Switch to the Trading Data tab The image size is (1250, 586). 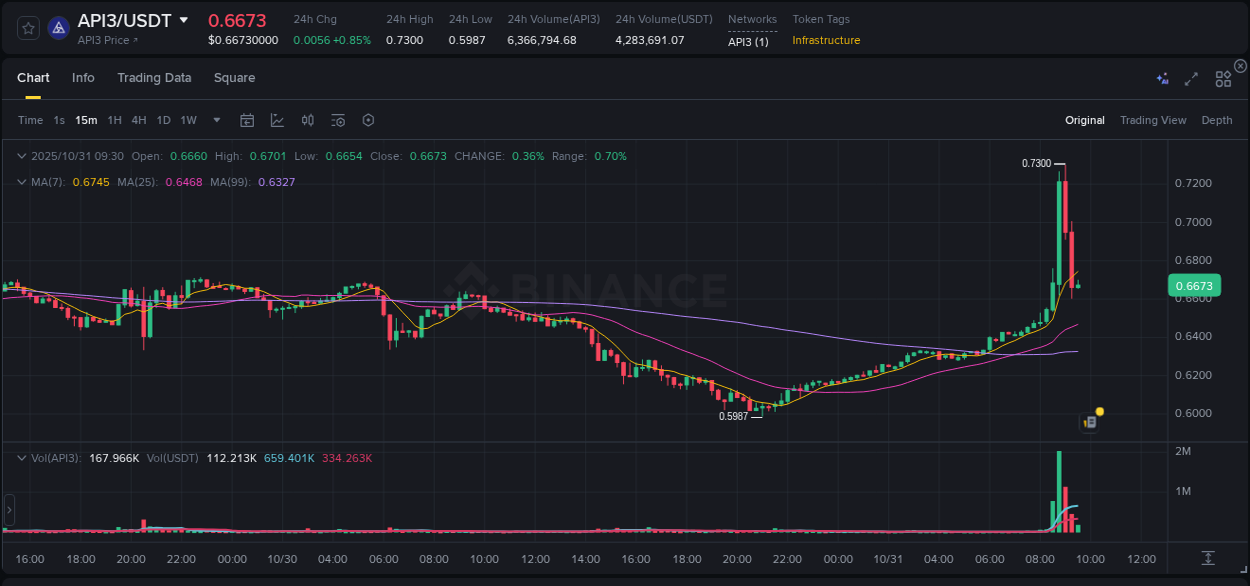point(154,77)
